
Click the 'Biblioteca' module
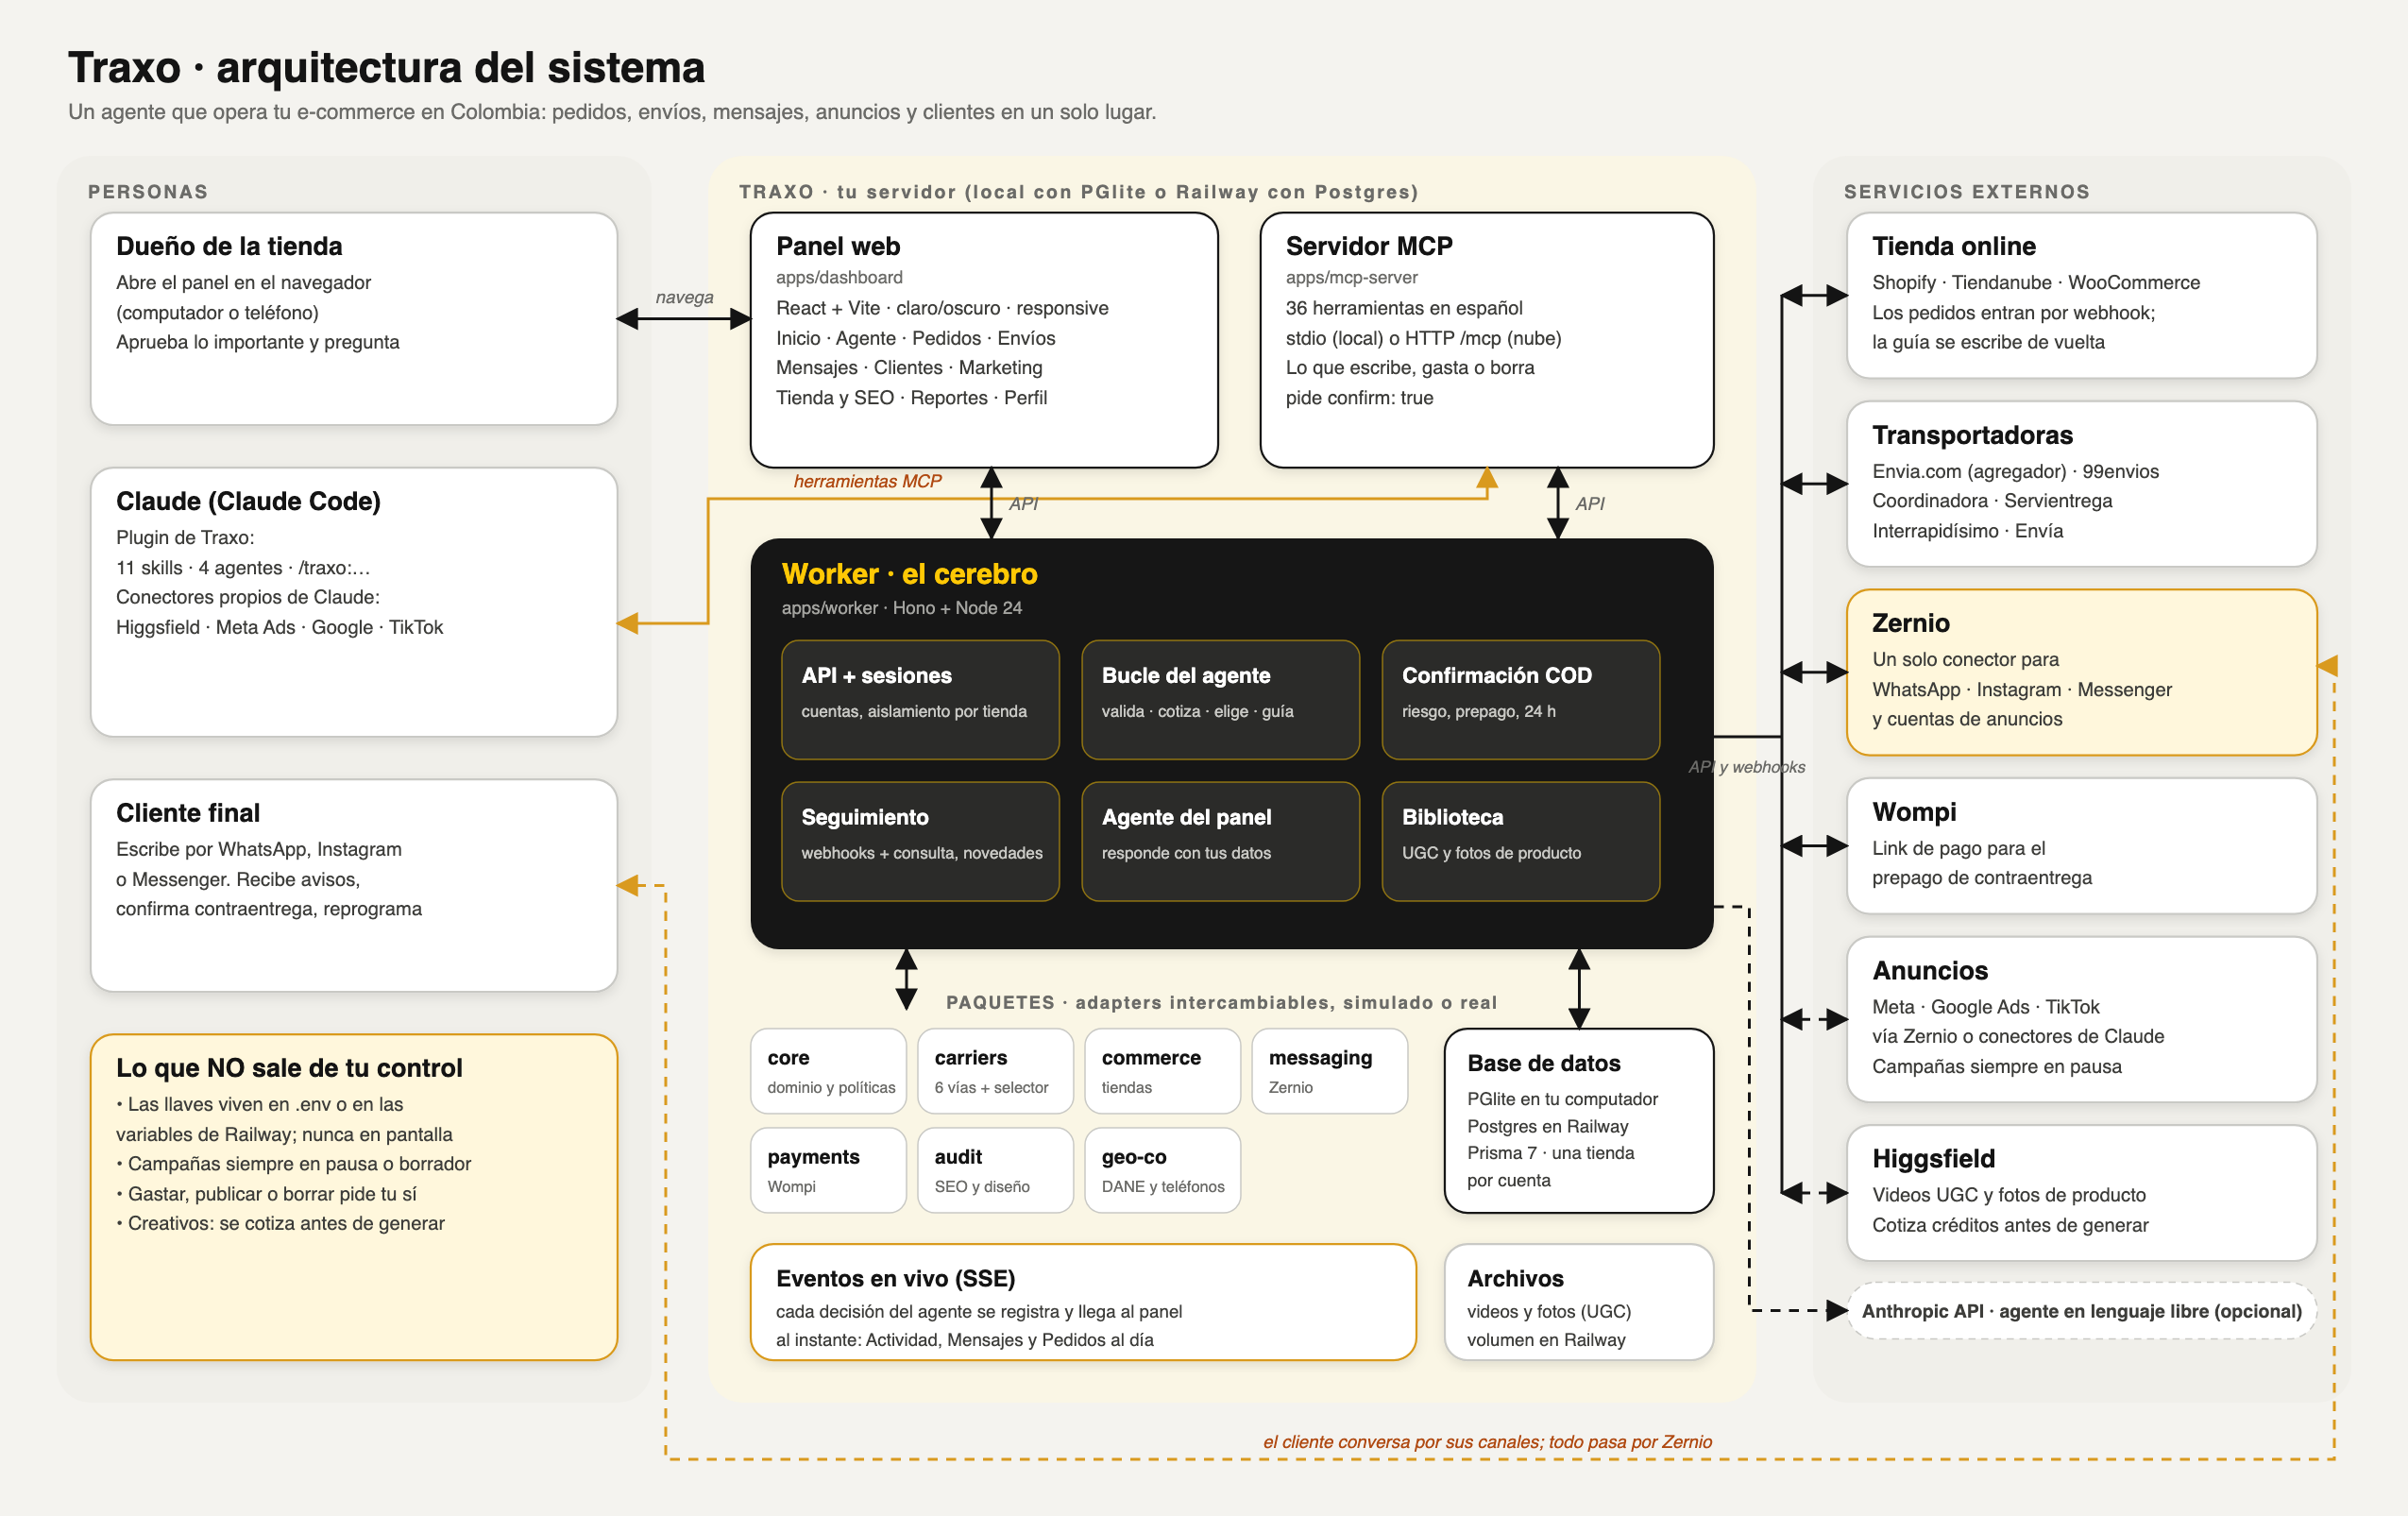[x=1520, y=841]
